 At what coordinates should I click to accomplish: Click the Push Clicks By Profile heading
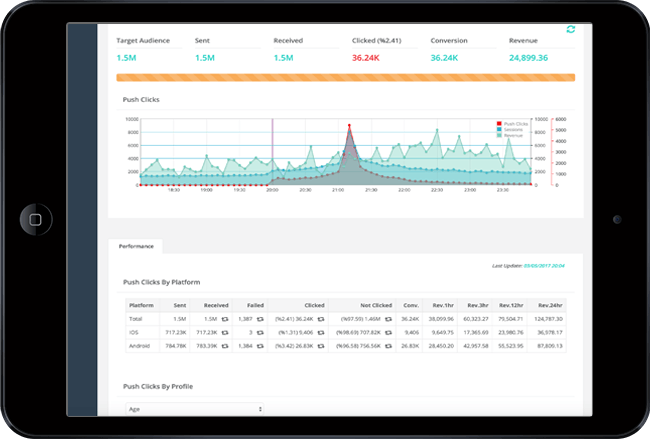158,386
